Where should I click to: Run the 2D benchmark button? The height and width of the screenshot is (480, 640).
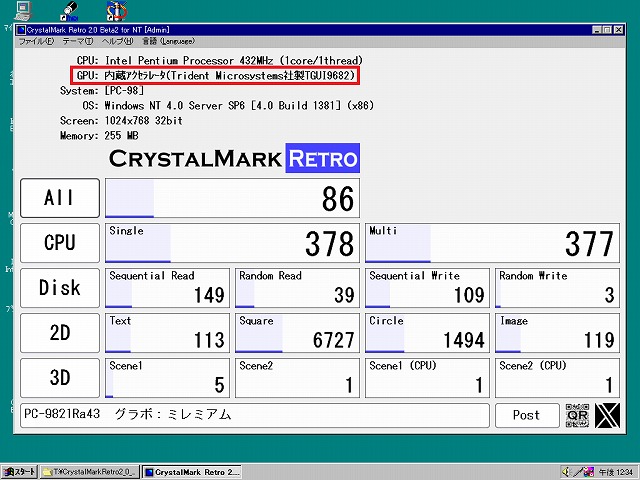tap(60, 333)
